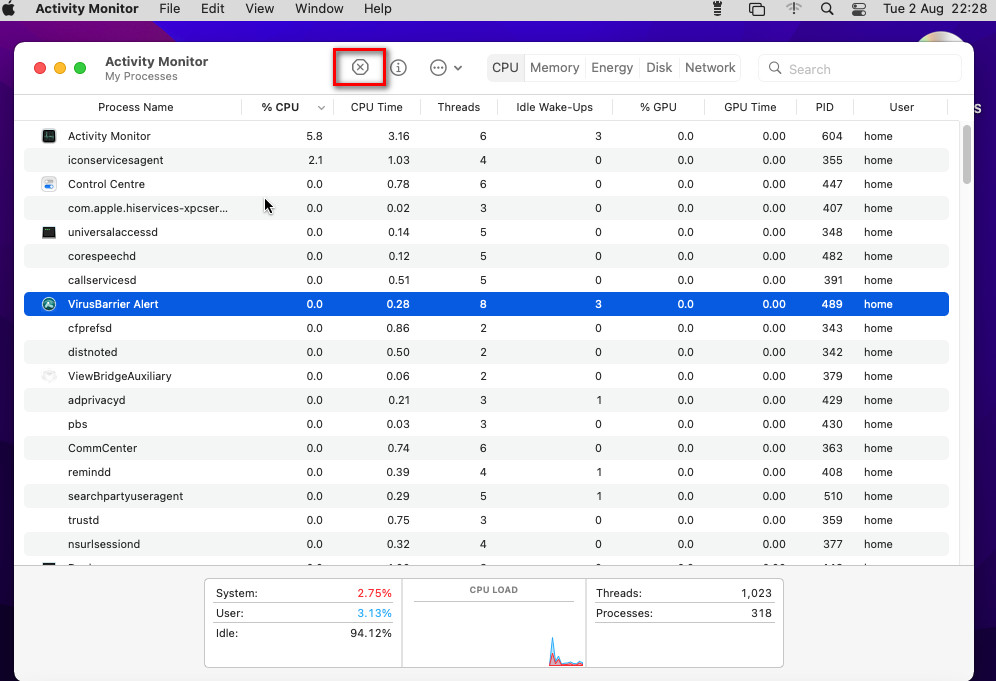Select the Activity Monitor process icon
This screenshot has width=996, height=681.
pyautogui.click(x=49, y=136)
